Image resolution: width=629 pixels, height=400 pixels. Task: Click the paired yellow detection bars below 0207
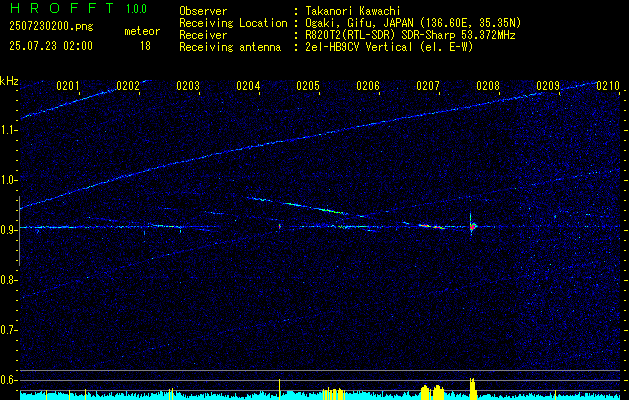click(432, 392)
